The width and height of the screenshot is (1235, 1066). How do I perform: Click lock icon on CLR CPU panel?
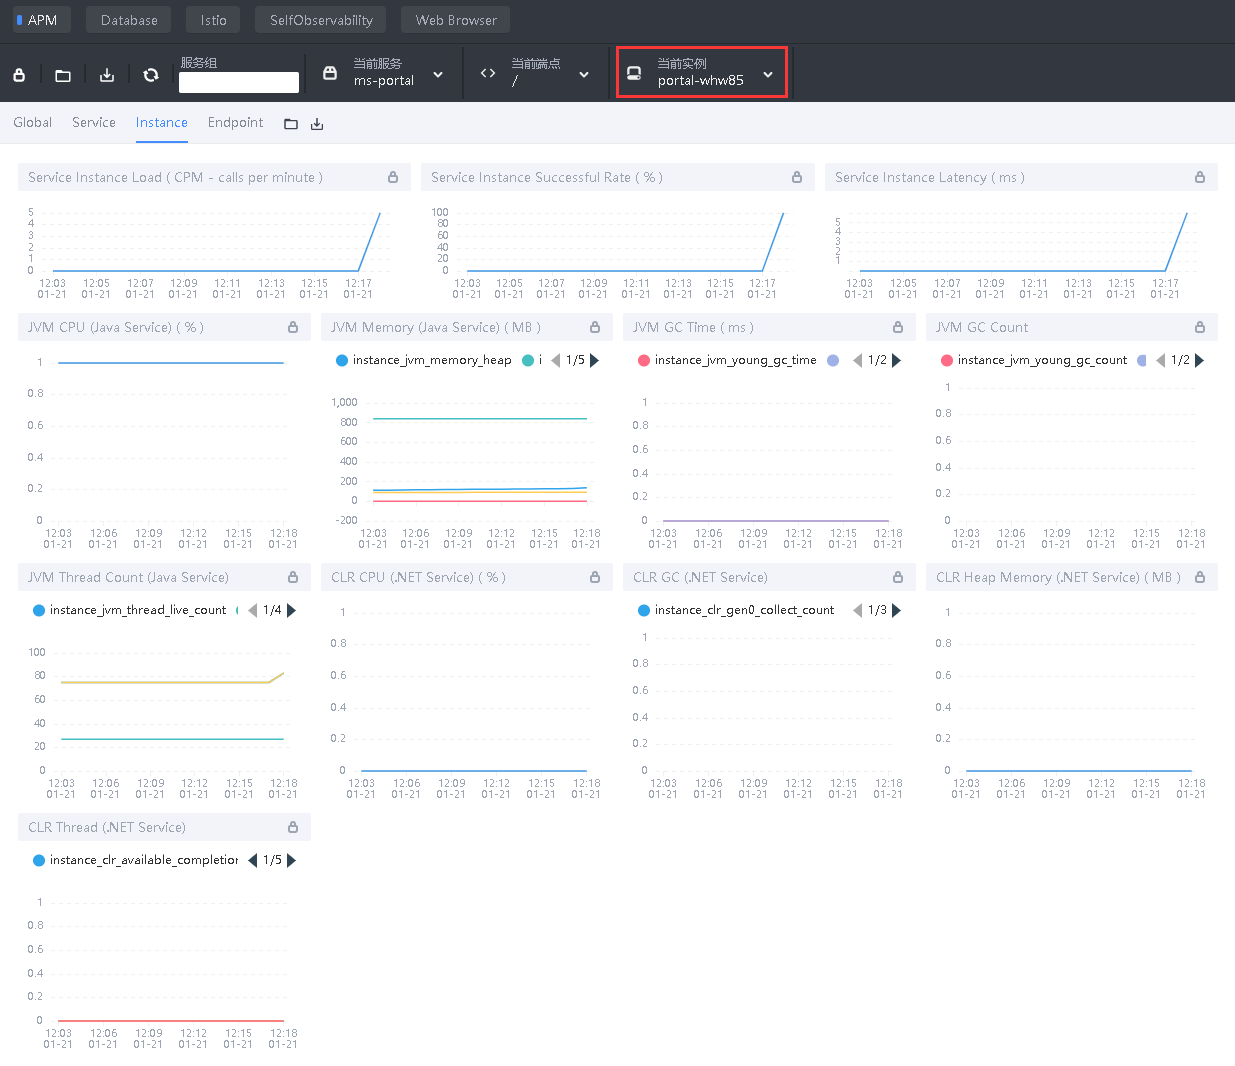click(595, 577)
